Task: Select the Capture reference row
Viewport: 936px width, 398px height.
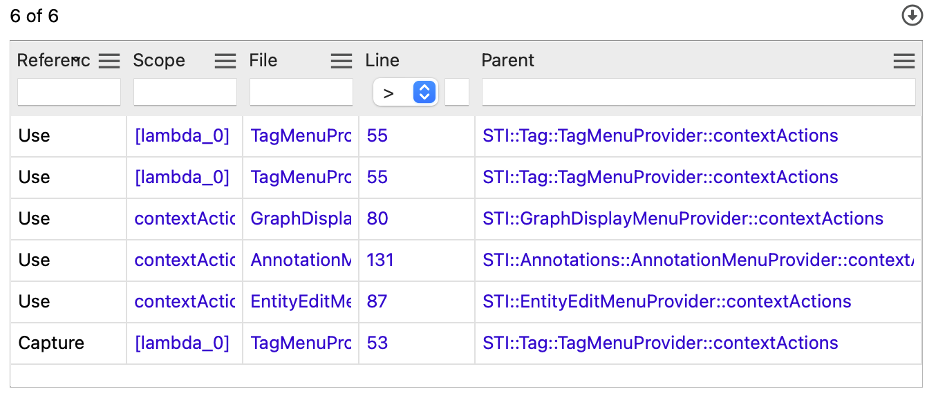Action: [x=466, y=343]
